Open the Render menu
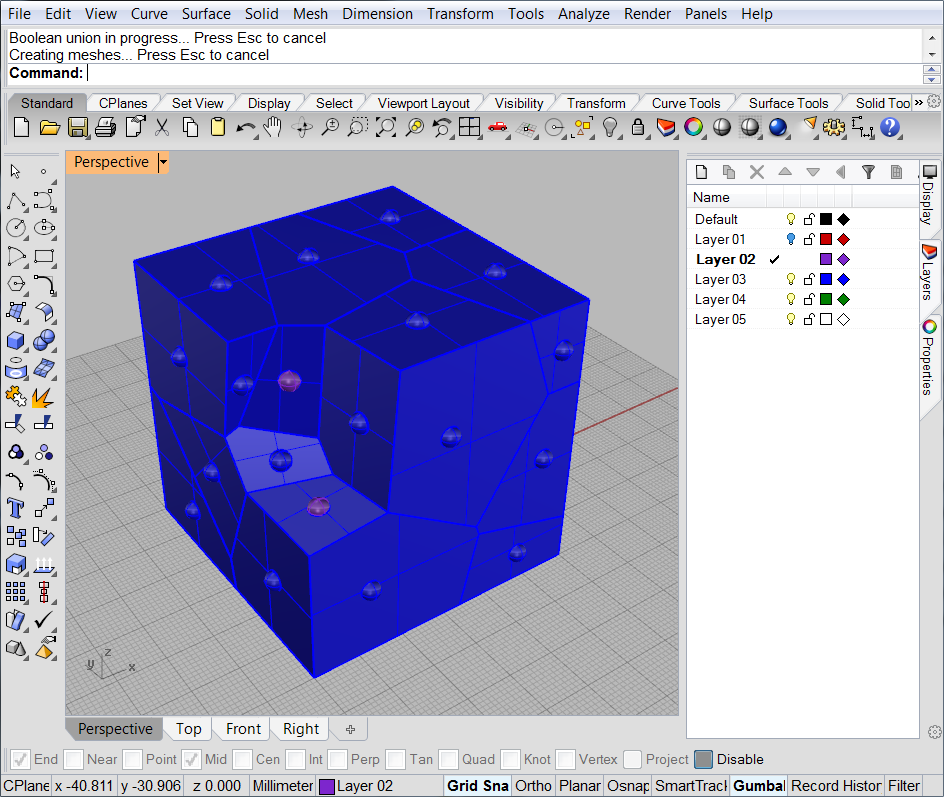Image resolution: width=944 pixels, height=797 pixels. tap(647, 13)
